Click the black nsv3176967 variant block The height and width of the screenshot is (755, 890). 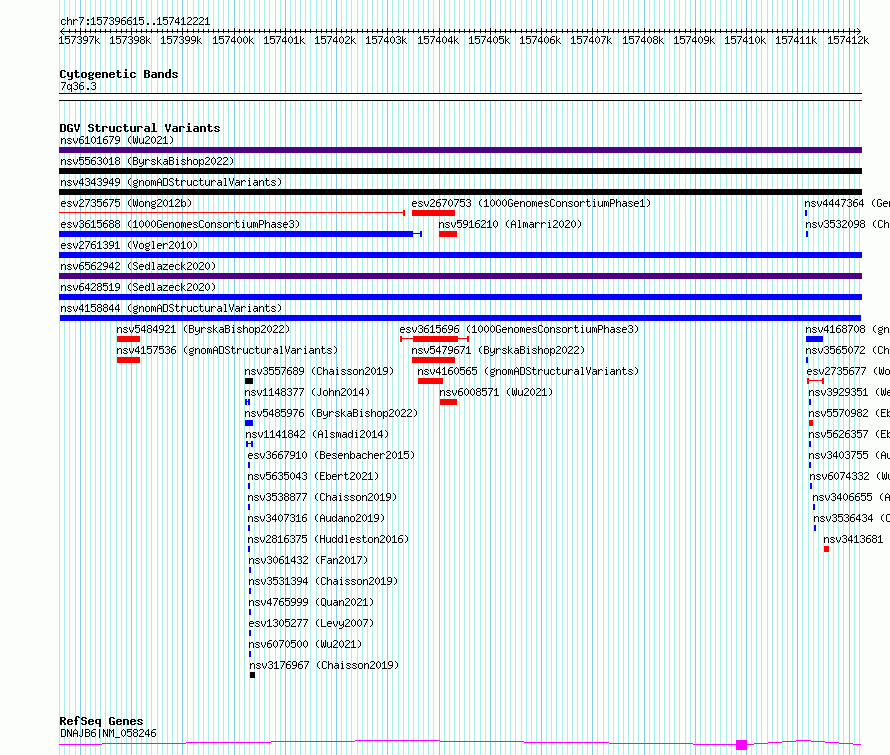coord(253,675)
